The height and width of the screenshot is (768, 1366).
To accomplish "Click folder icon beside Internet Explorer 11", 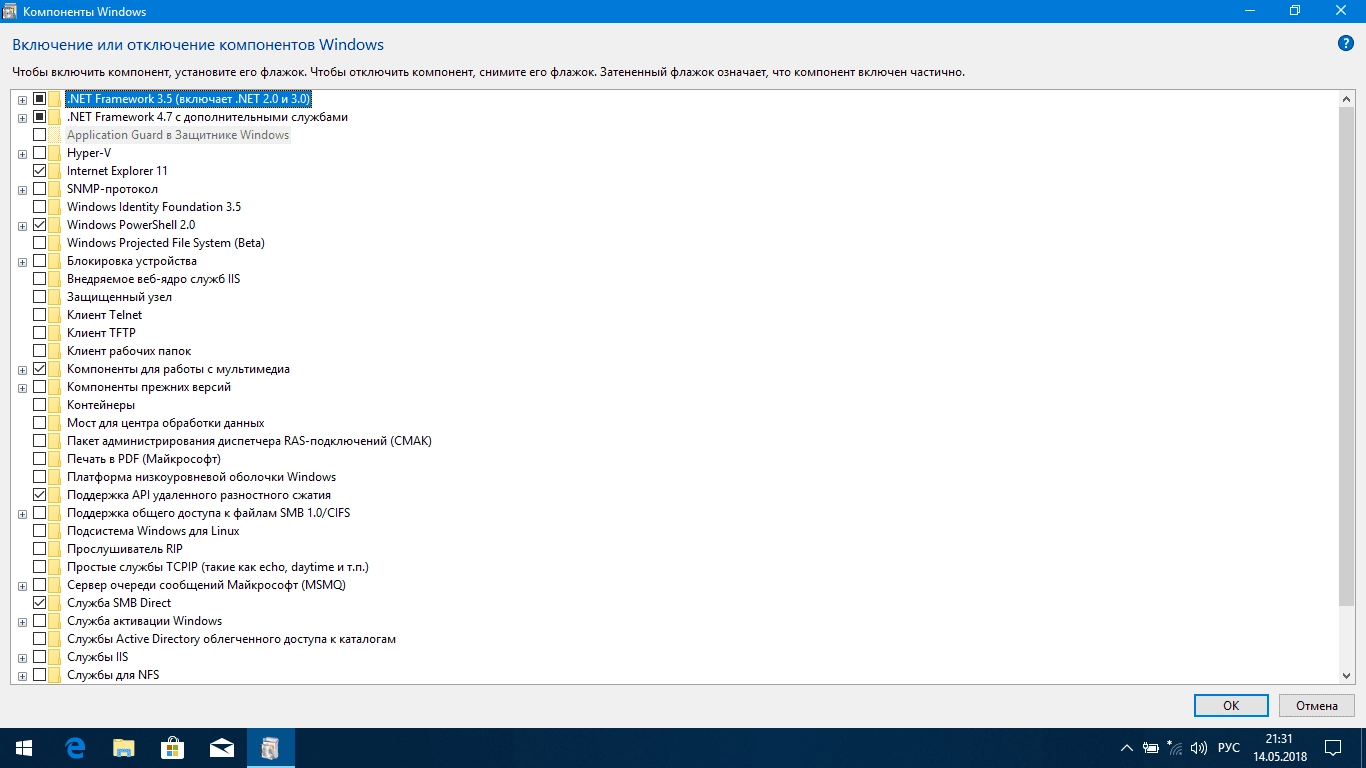I will (x=55, y=171).
